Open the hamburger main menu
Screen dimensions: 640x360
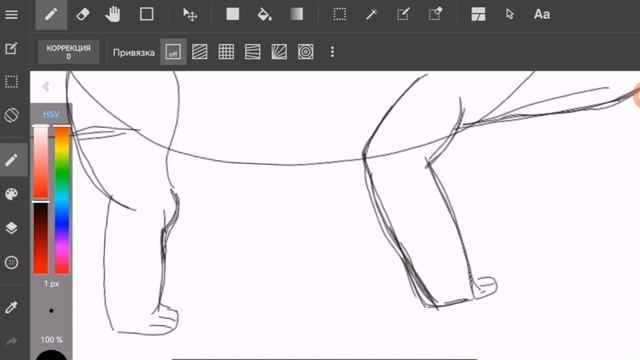point(11,15)
